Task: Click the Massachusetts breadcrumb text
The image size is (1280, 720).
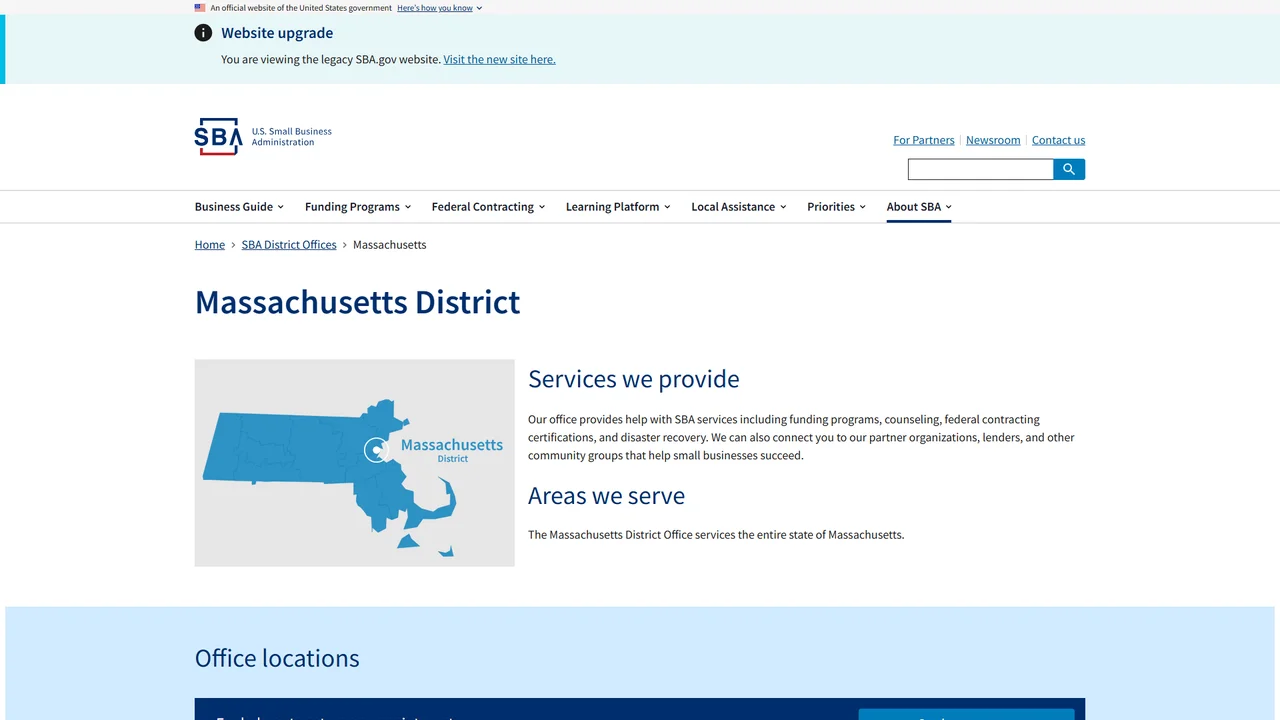Action: tap(390, 245)
